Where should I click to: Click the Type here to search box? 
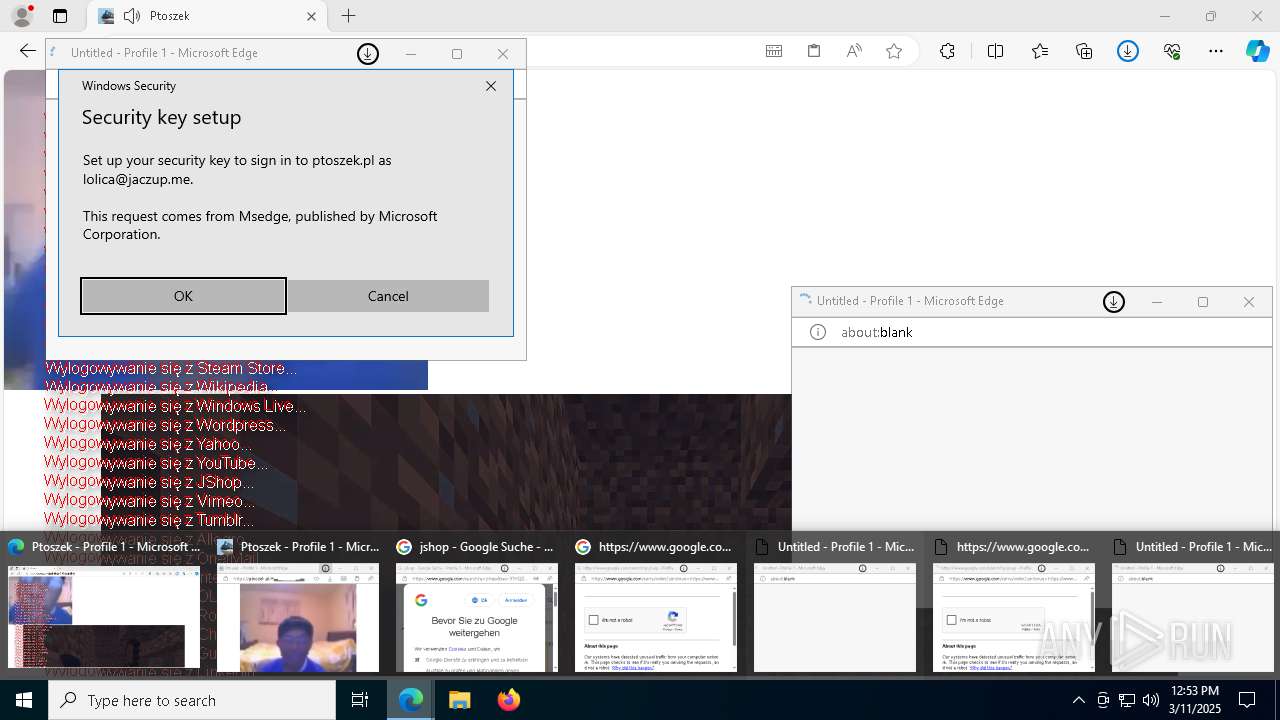click(x=192, y=700)
